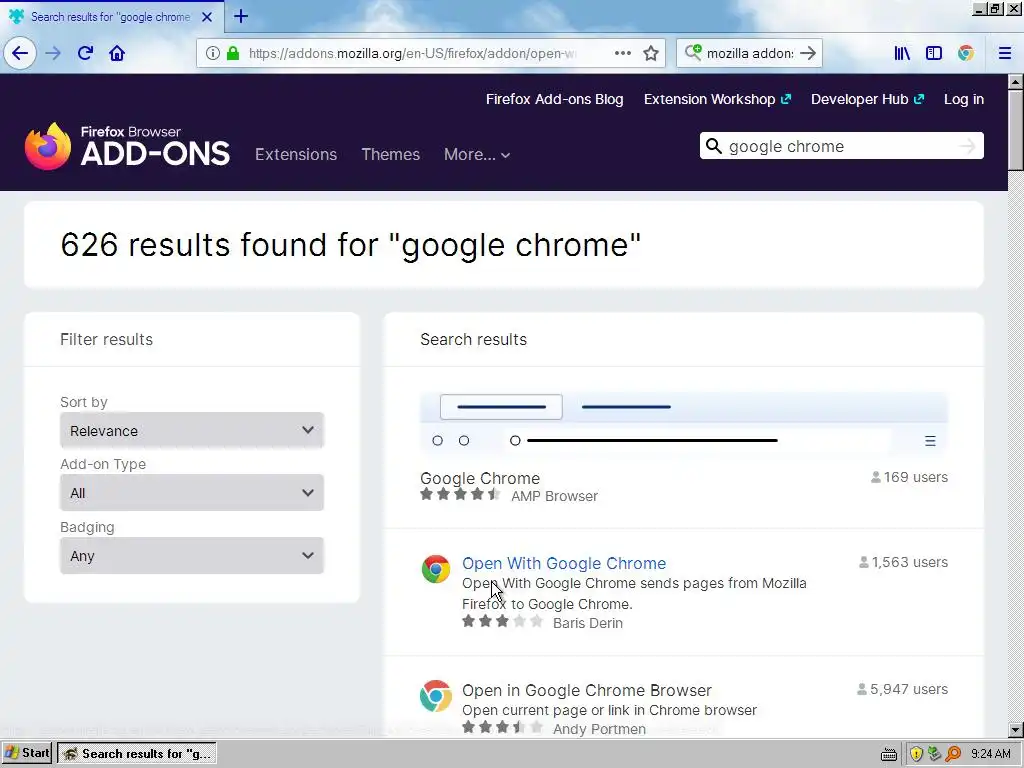Submit add-ons search with arrow
Image resolution: width=1024 pixels, height=768 pixels.
[x=967, y=146]
